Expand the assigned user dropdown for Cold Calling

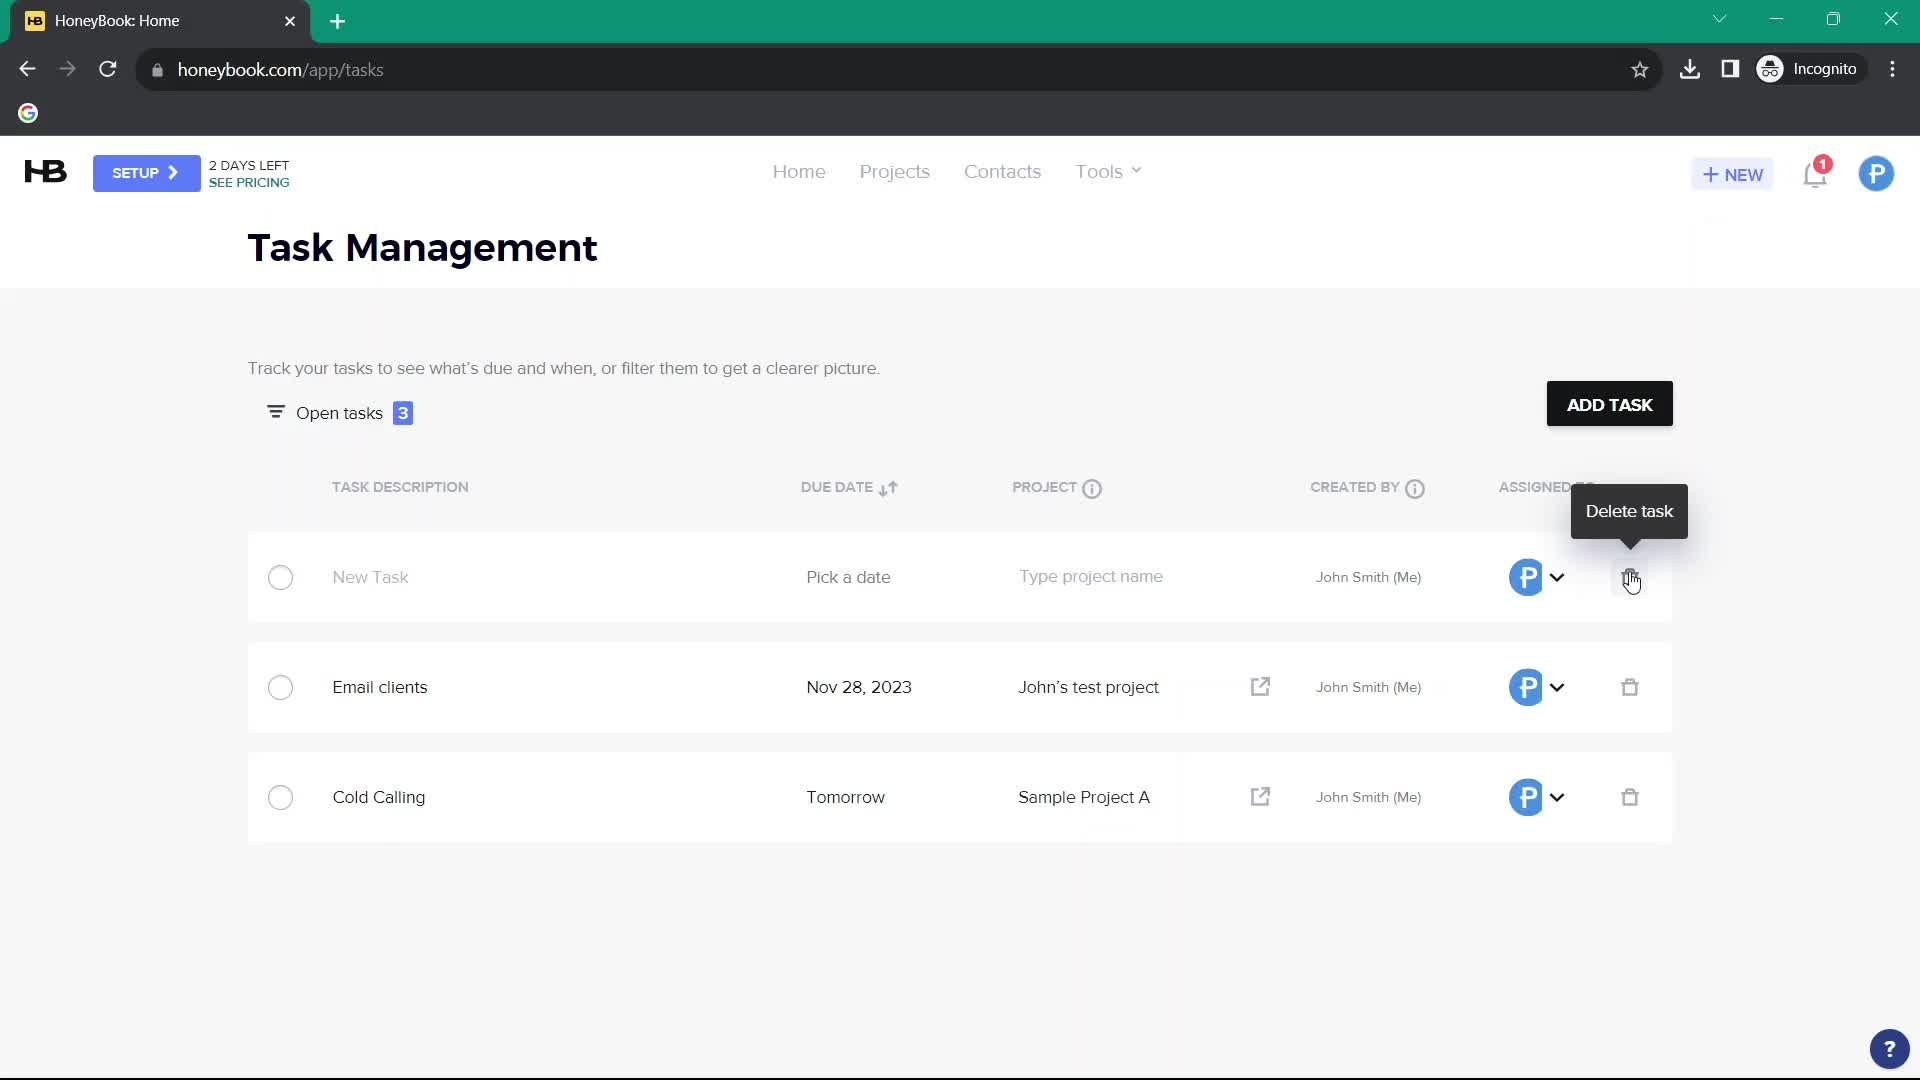click(1556, 796)
